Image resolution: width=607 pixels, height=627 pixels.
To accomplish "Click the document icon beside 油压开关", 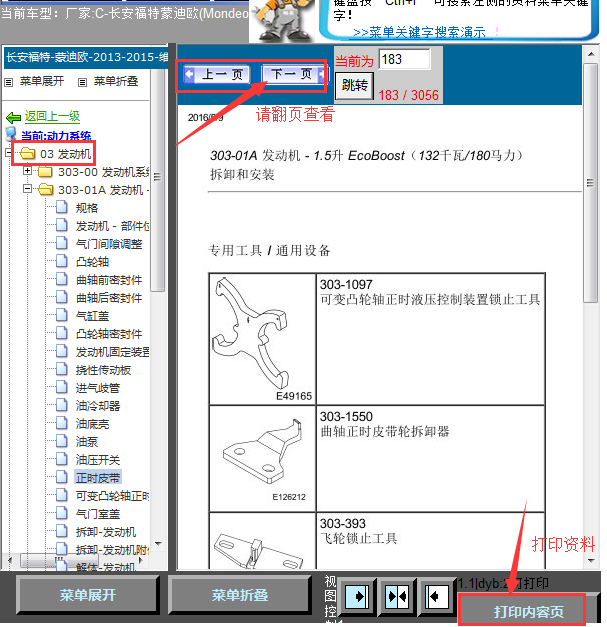I will (x=62, y=459).
